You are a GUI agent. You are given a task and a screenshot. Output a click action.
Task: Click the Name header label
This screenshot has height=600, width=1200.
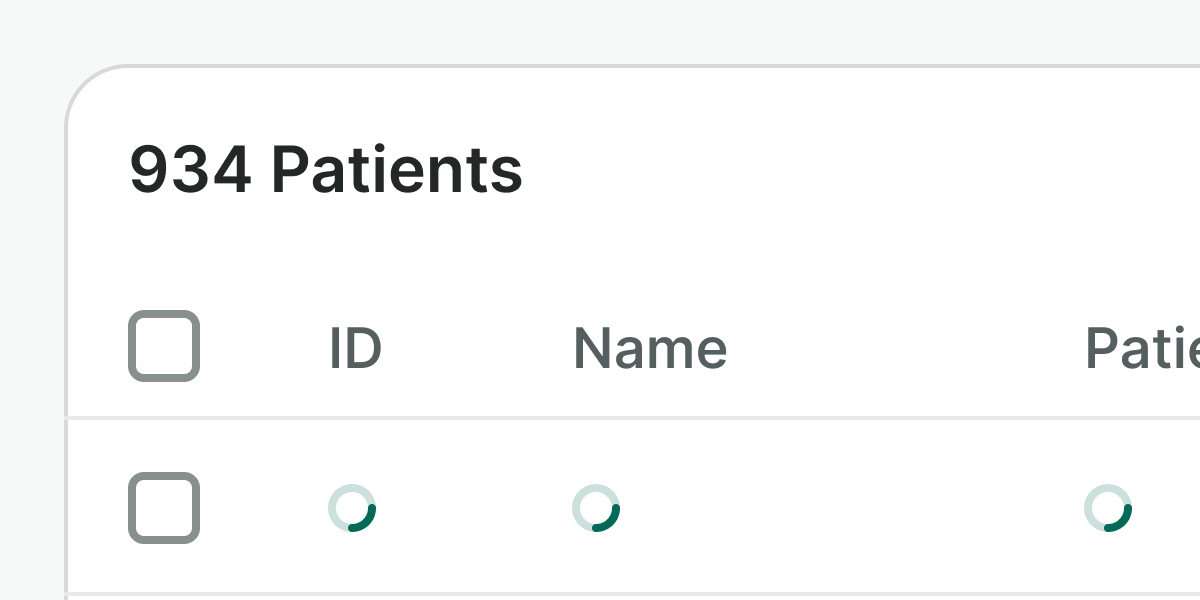[x=650, y=349]
